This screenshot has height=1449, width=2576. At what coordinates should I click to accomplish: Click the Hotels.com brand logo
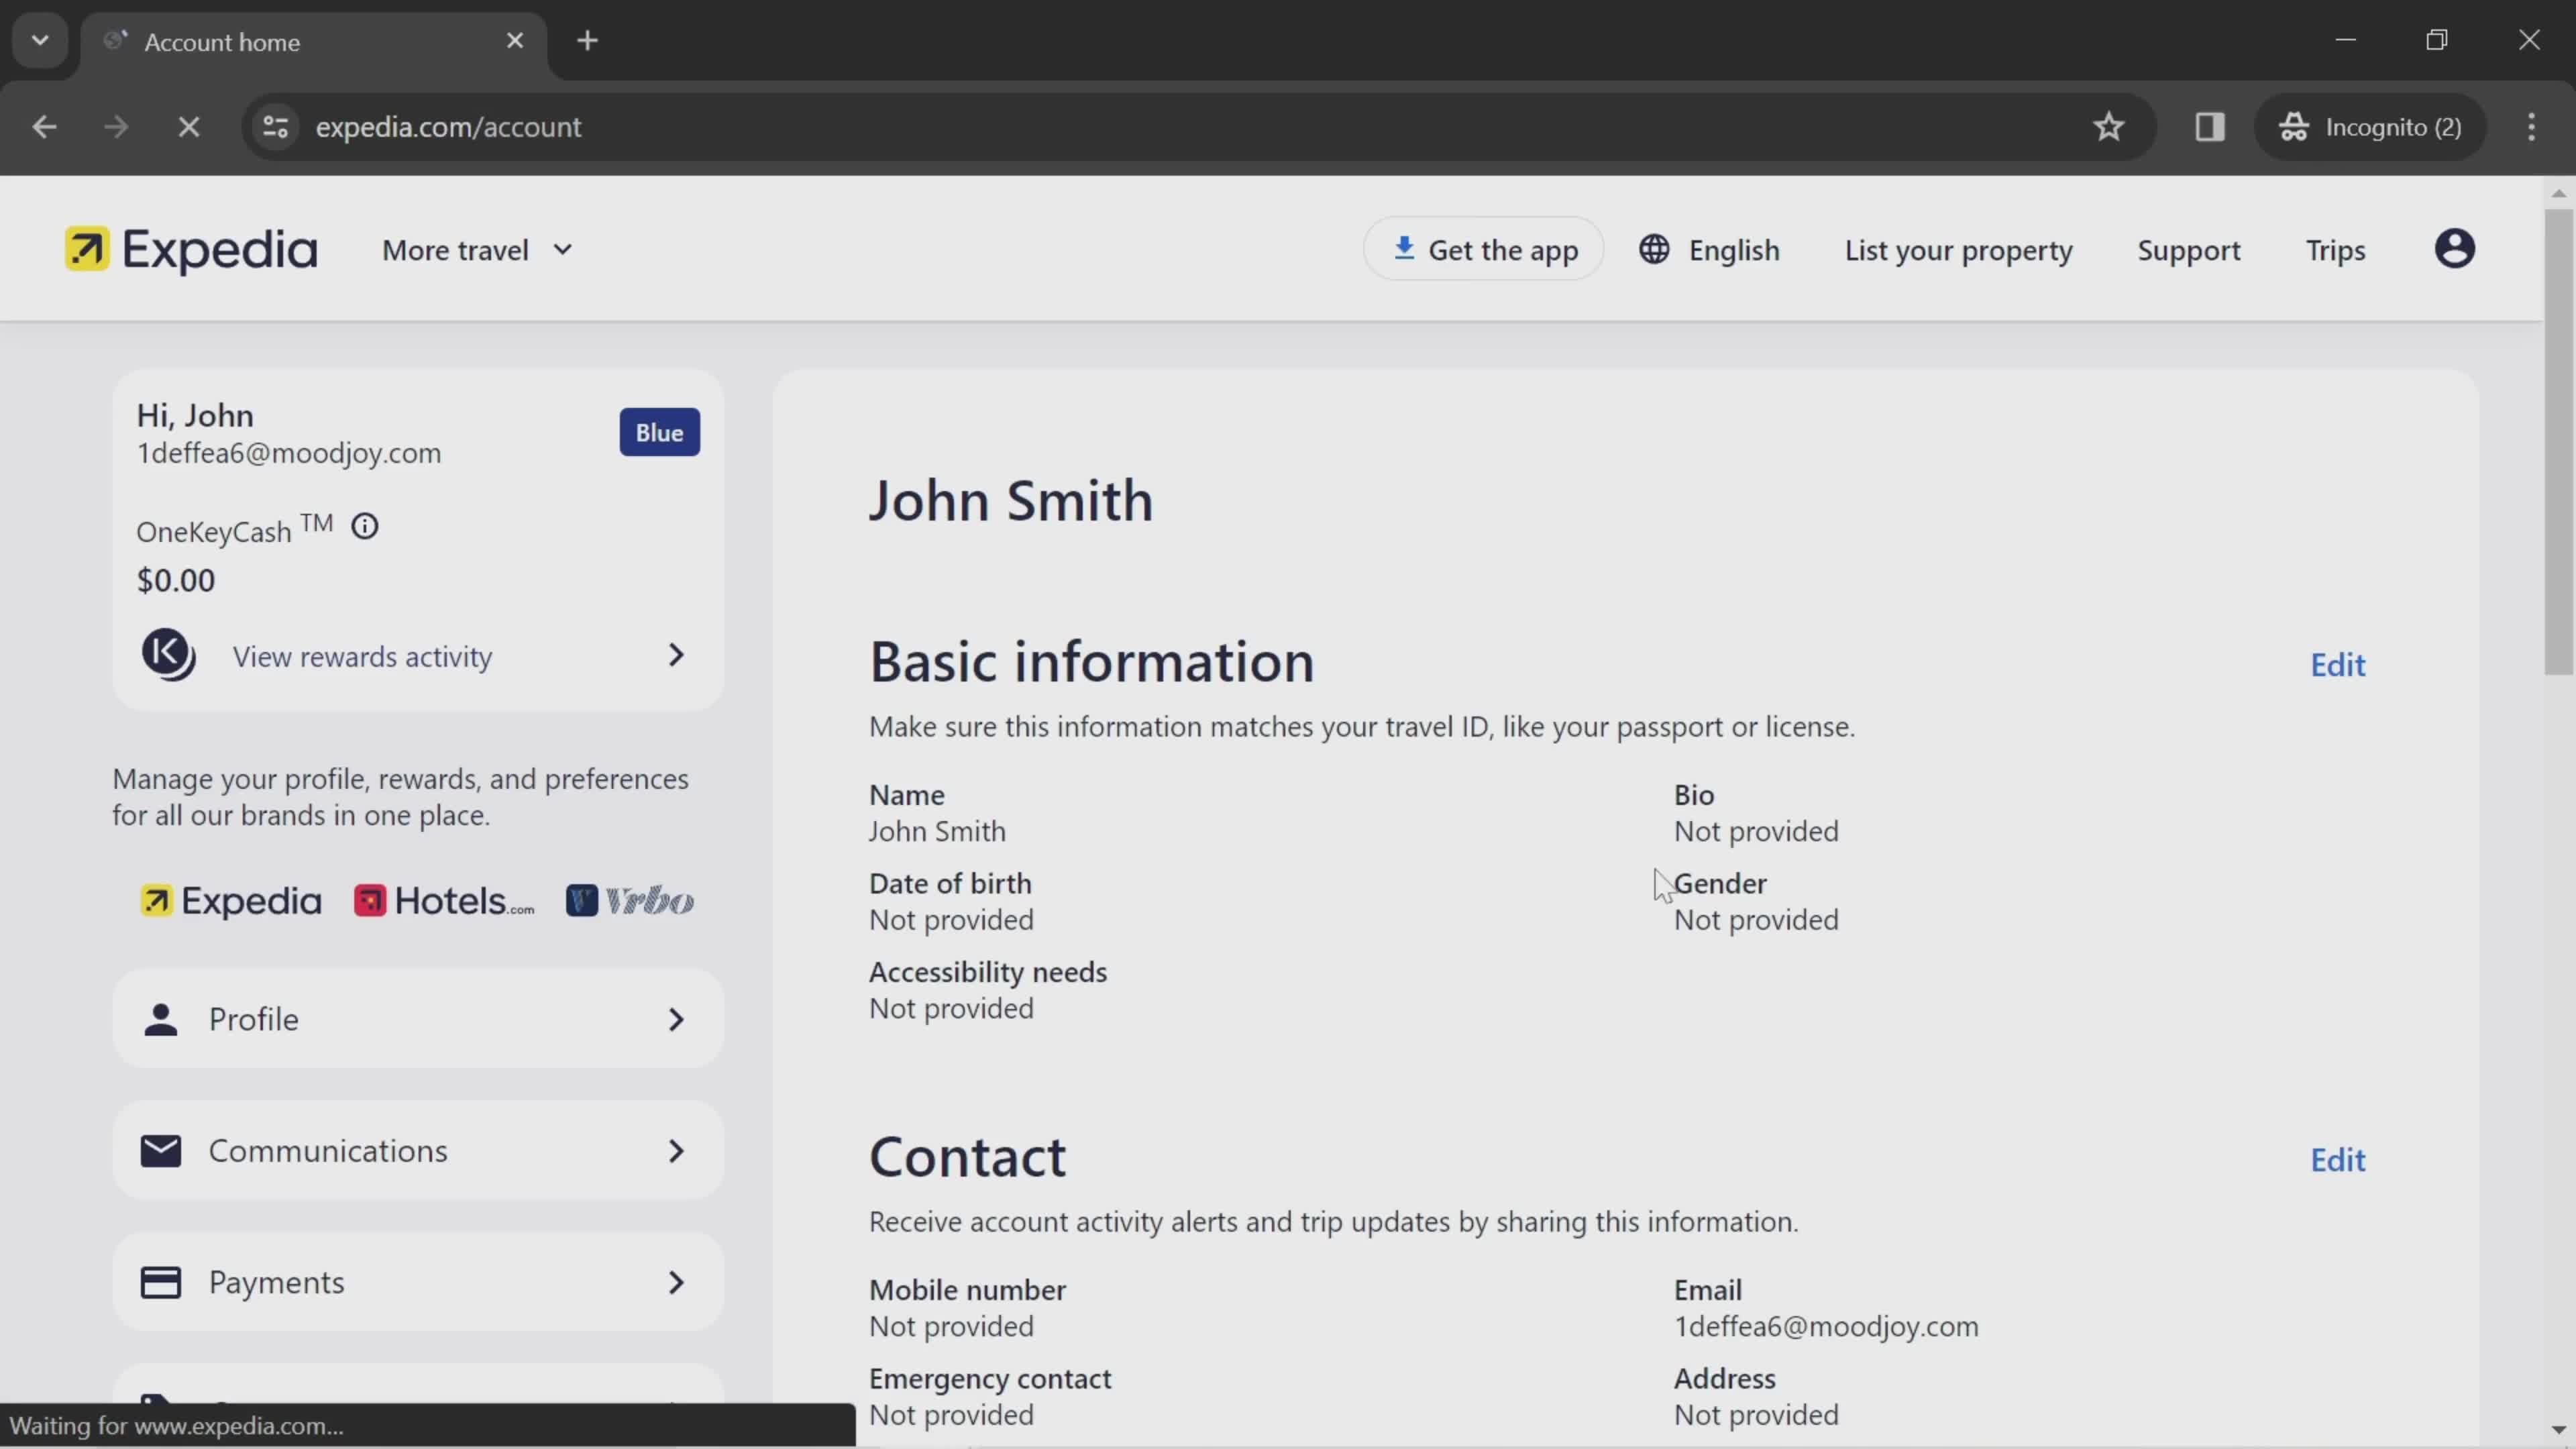click(444, 901)
